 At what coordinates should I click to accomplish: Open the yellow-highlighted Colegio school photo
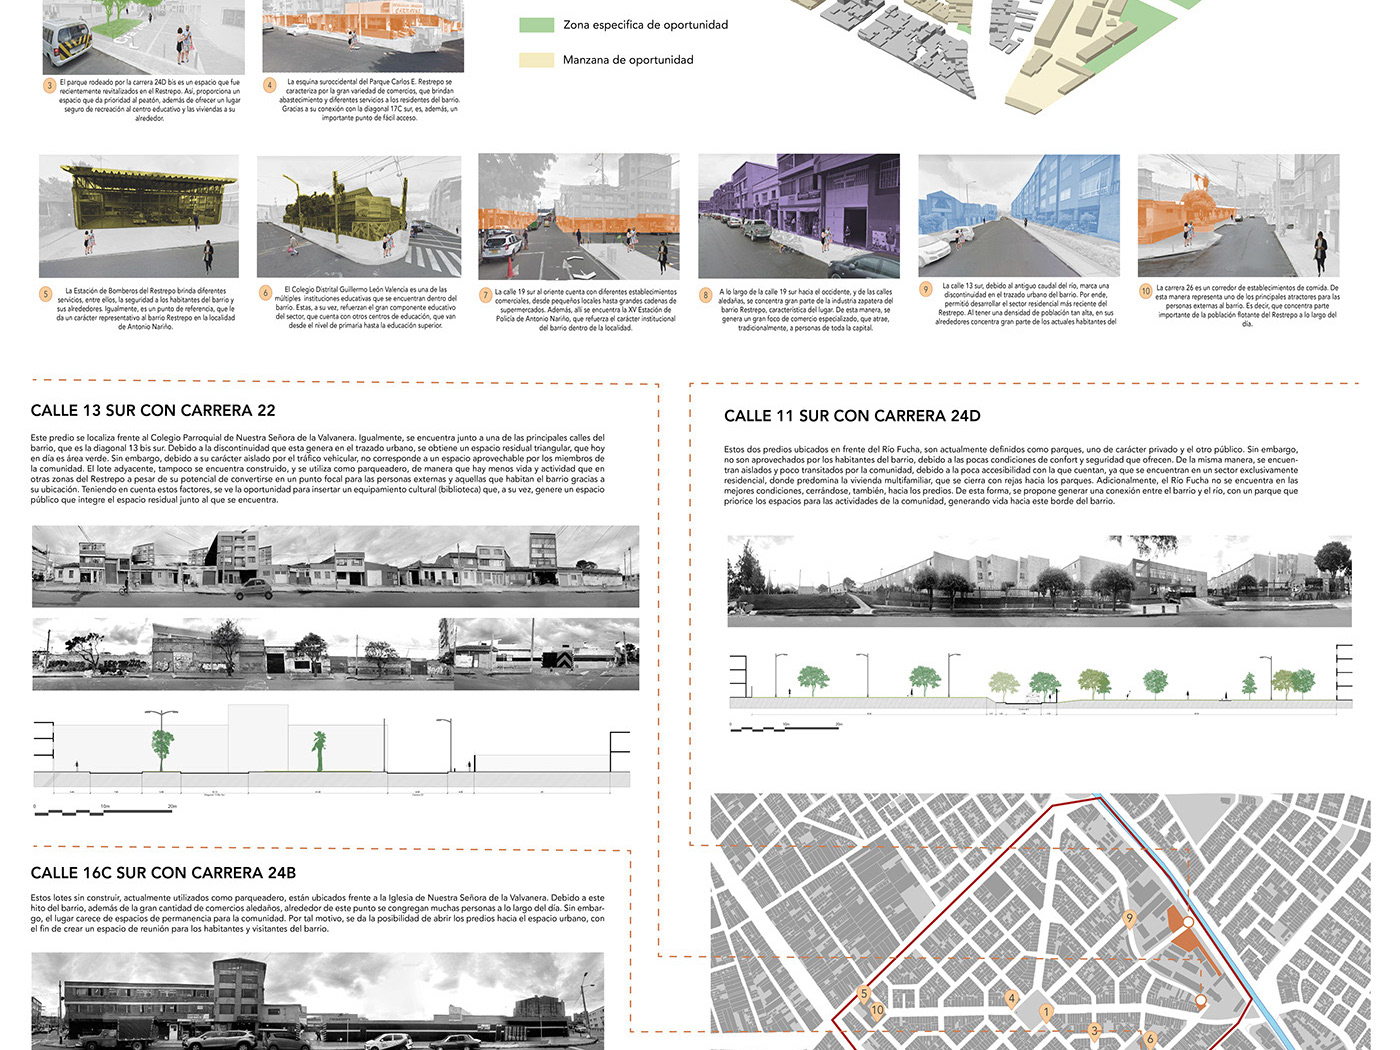359,216
